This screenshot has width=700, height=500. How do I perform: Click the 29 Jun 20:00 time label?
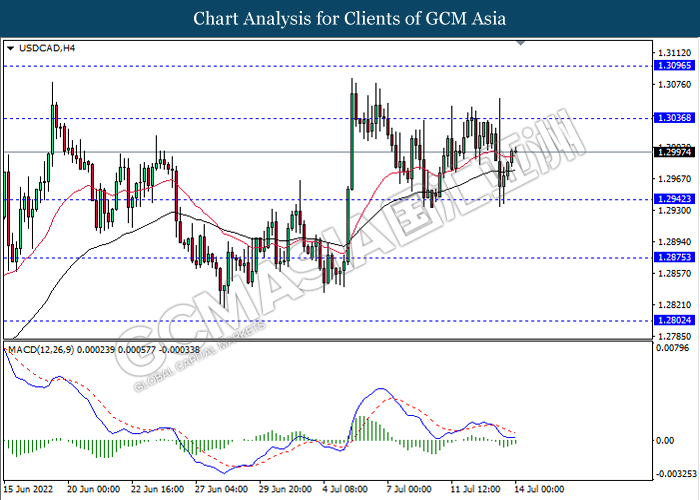coord(285,489)
